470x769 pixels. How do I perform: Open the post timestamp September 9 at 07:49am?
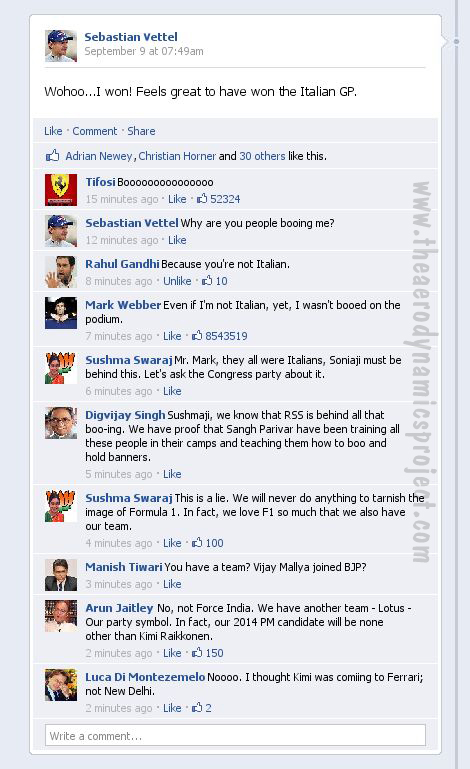tap(144, 51)
